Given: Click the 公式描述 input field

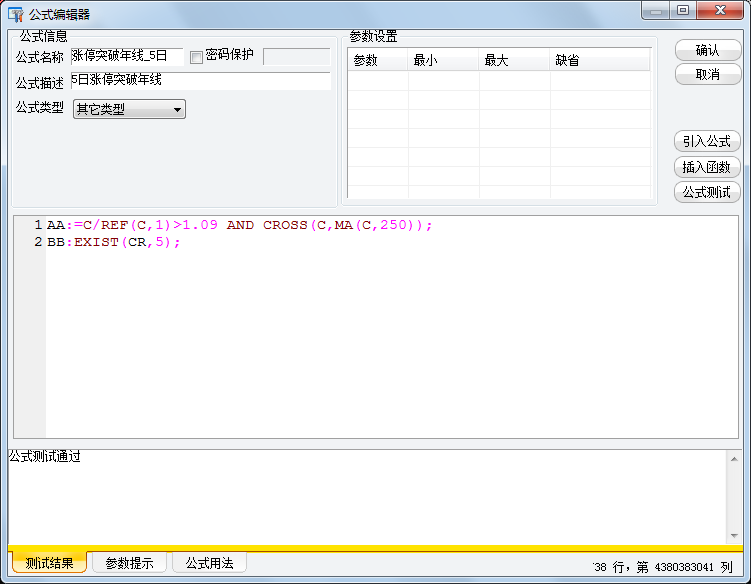Looking at the screenshot, I should click(201, 80).
